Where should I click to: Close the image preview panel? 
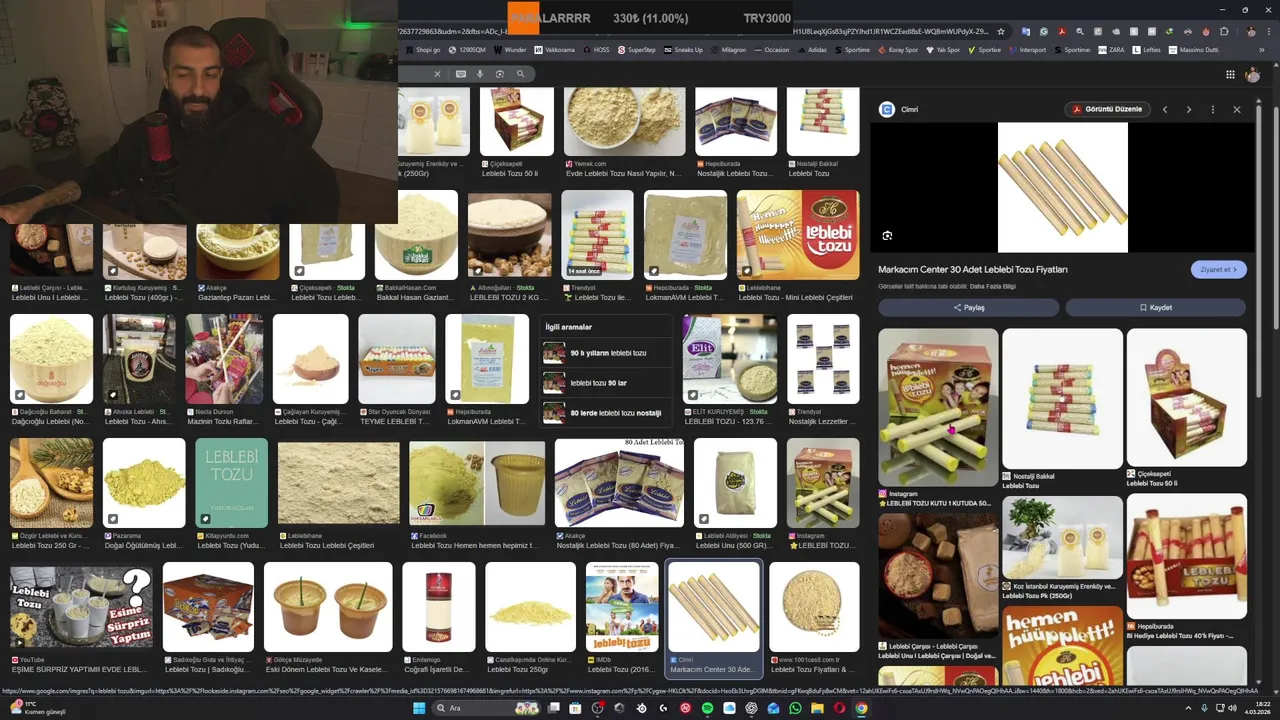point(1237,109)
